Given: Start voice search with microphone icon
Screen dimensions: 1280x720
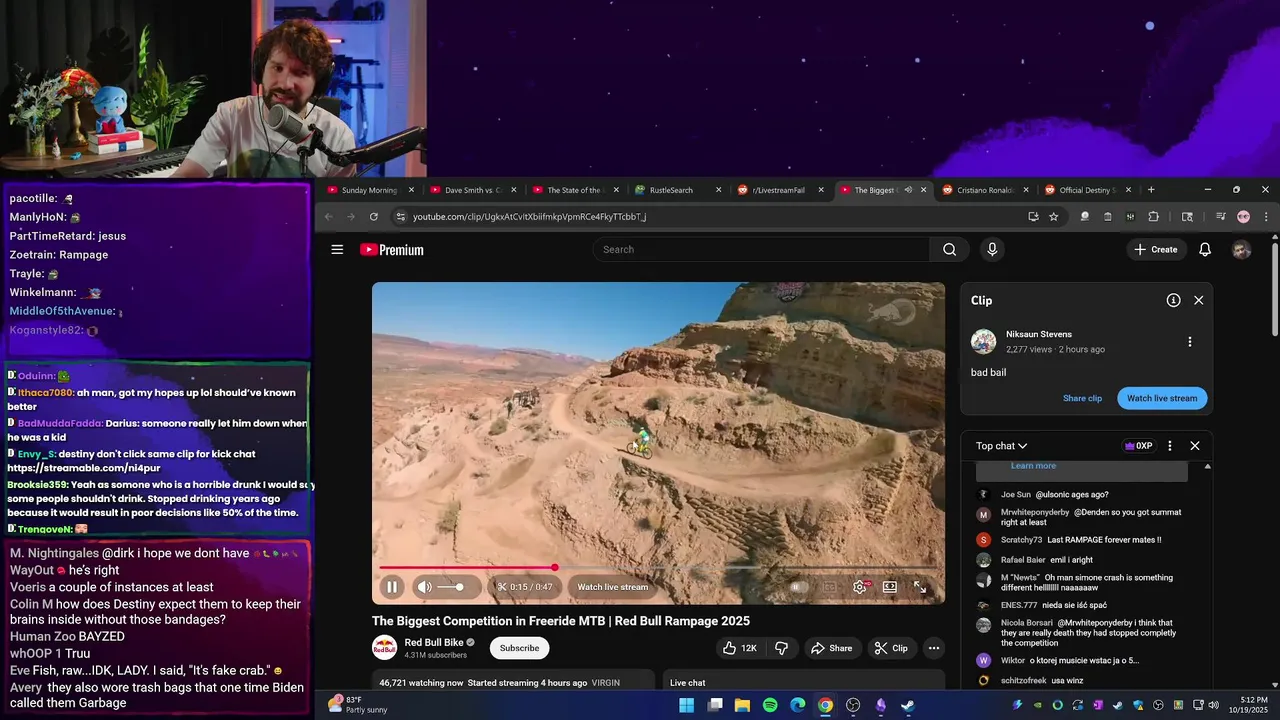Looking at the screenshot, I should coord(992,249).
